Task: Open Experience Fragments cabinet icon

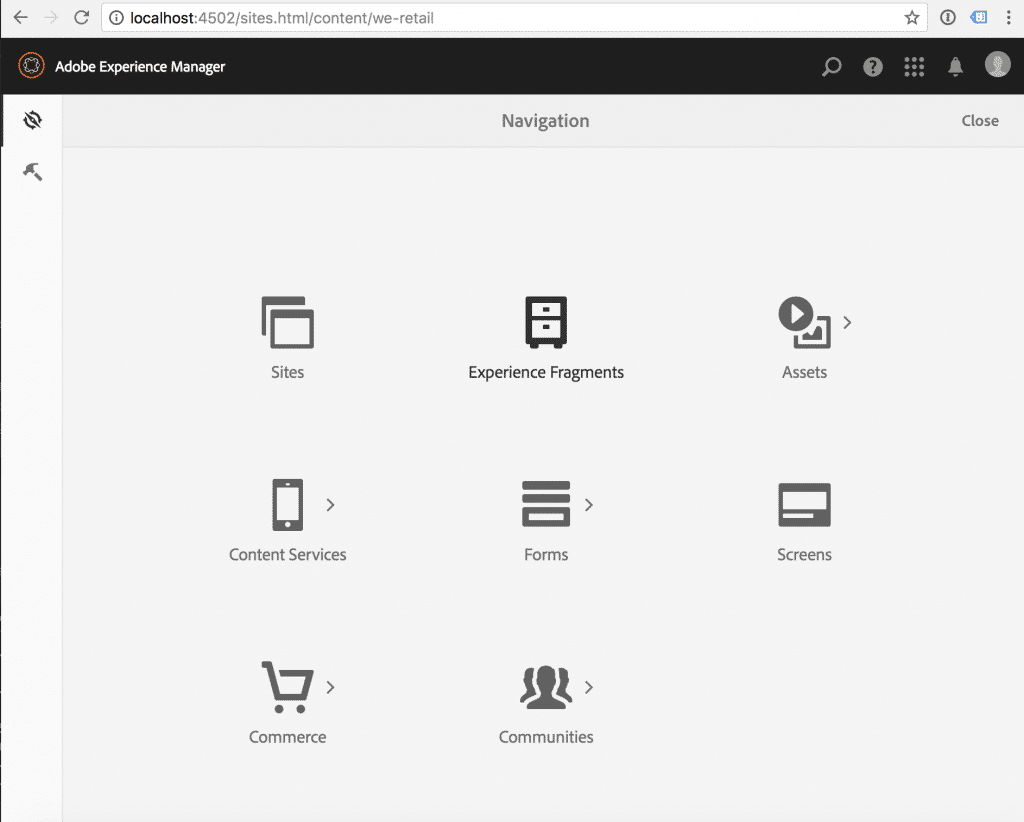Action: (546, 323)
